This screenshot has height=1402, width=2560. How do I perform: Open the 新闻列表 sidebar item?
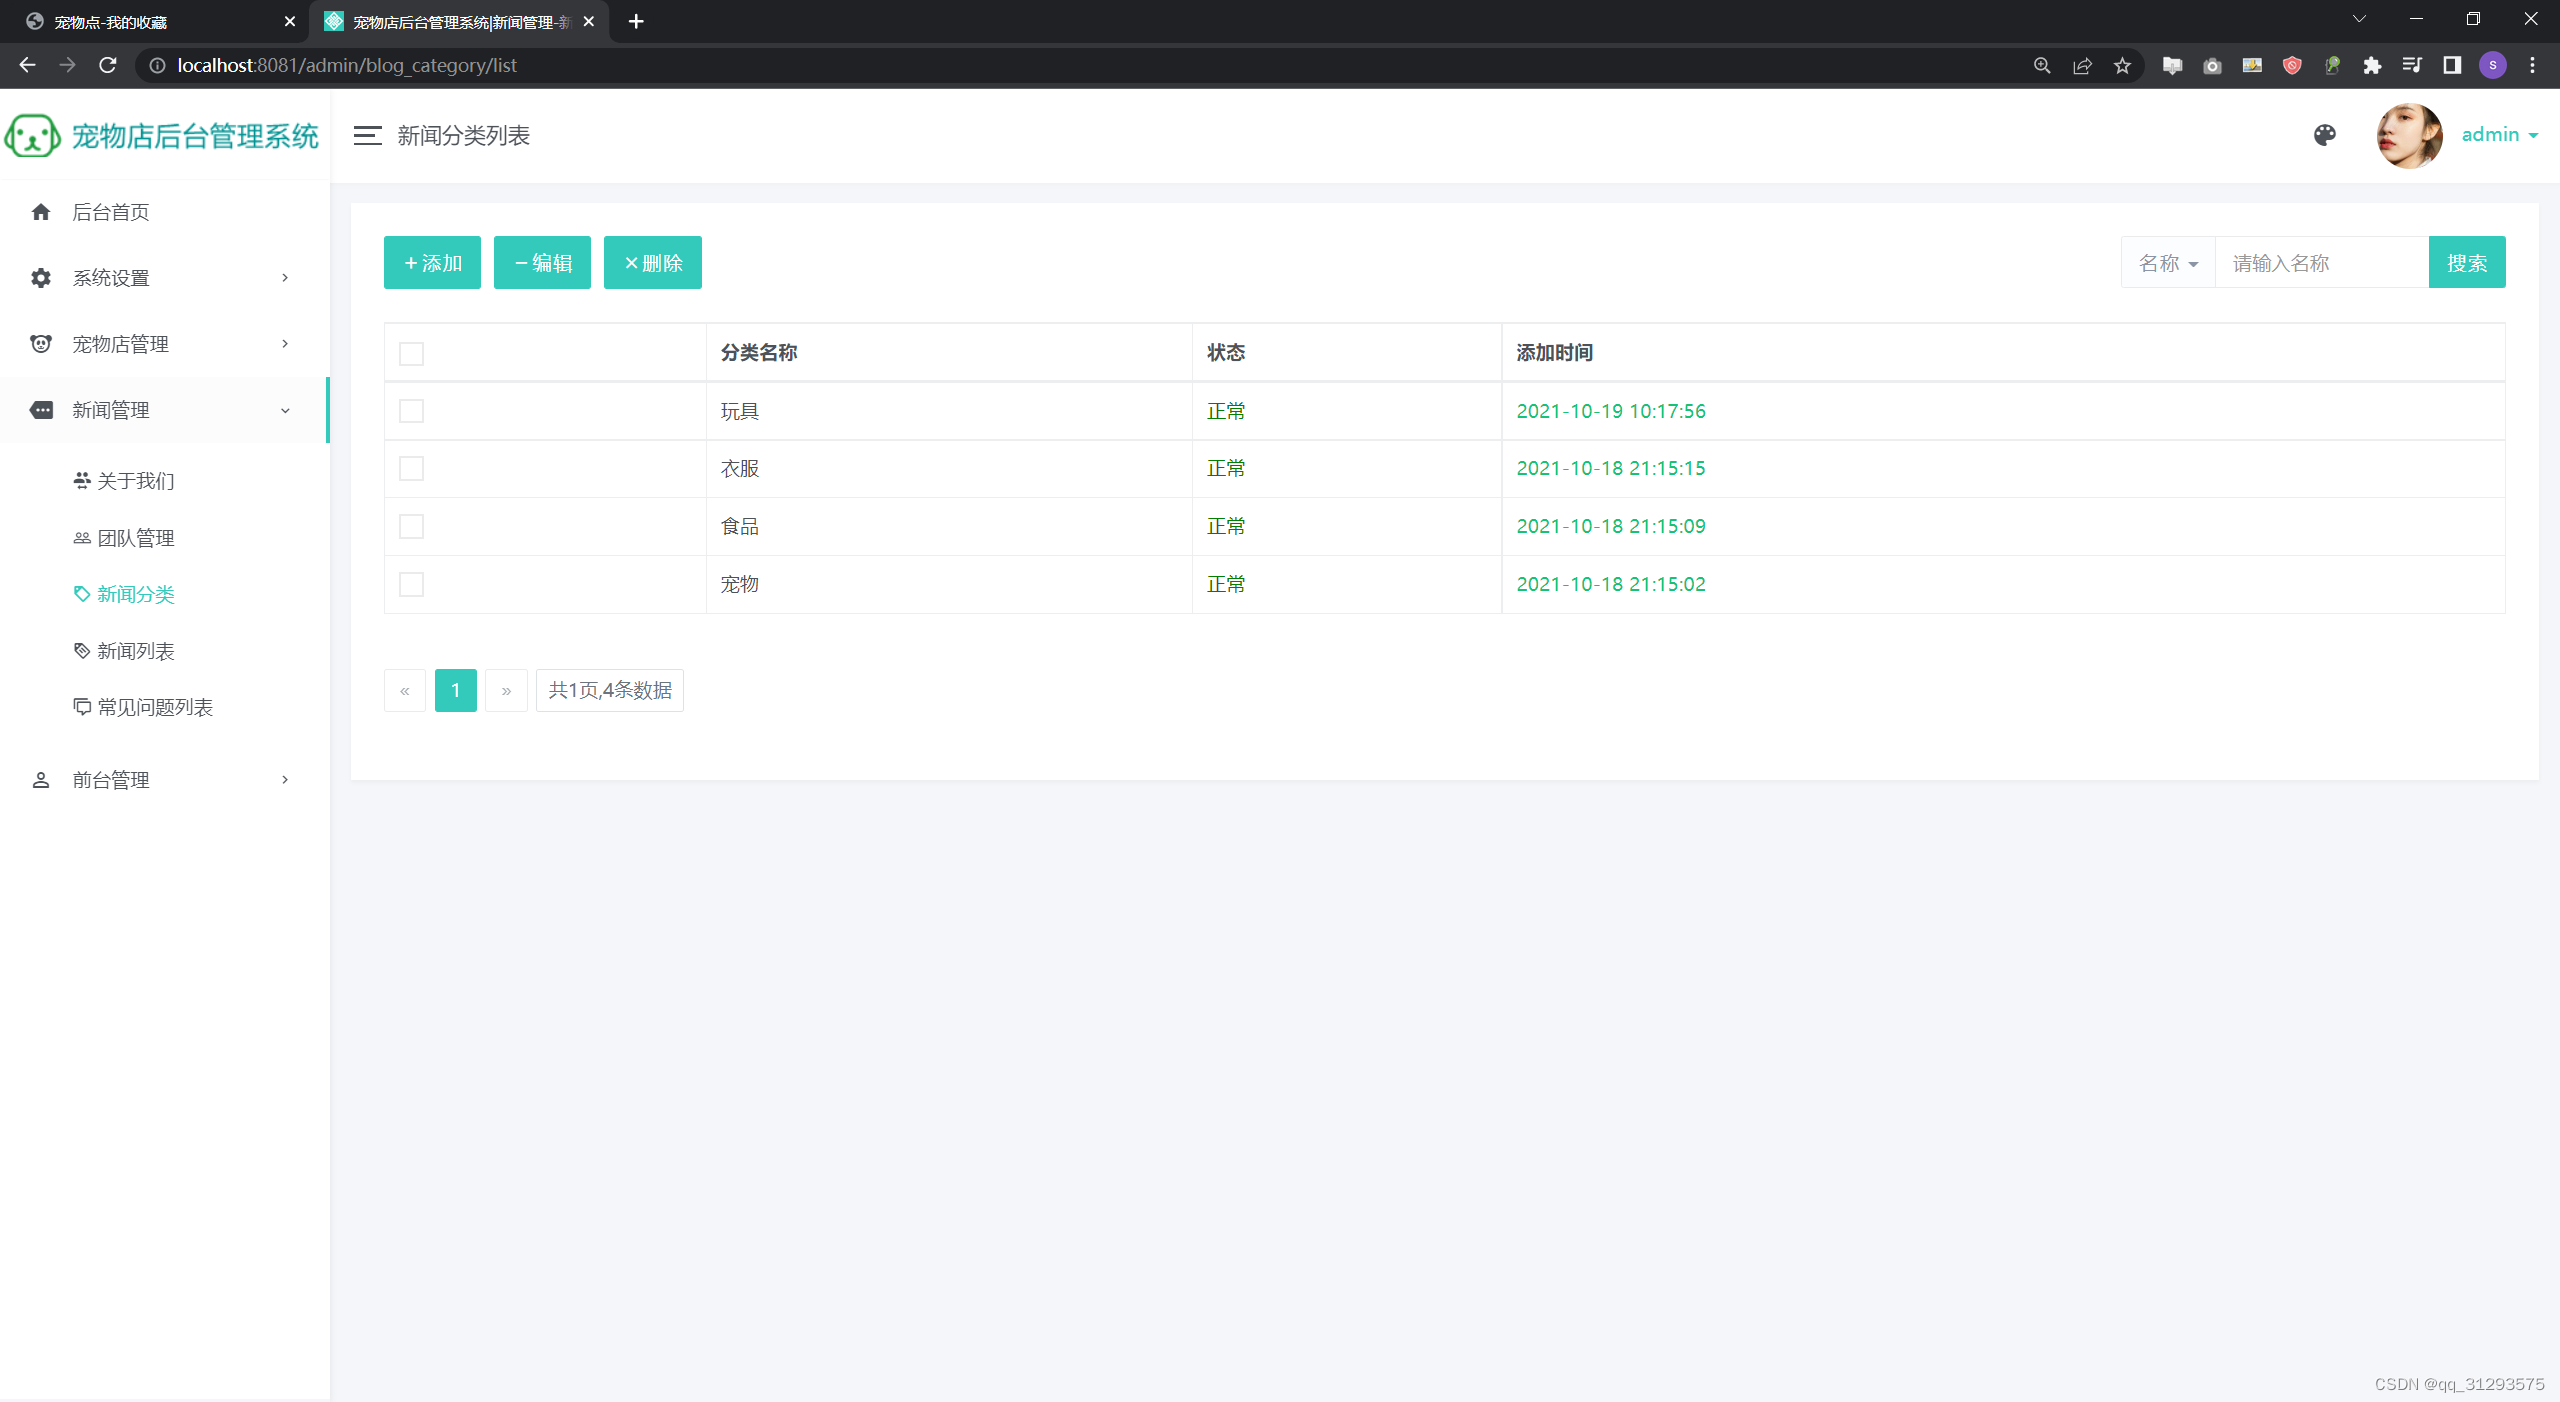coord(135,651)
